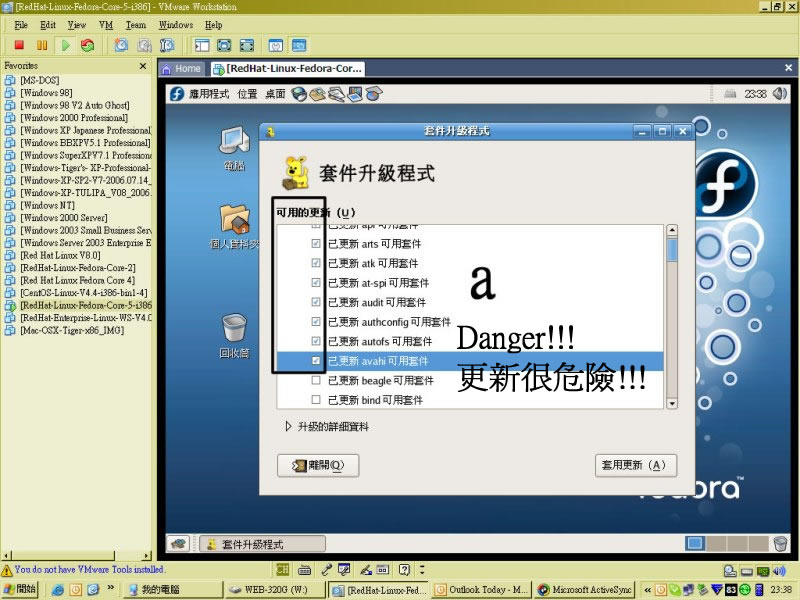Take a snapshot of the virtual machine

click(x=121, y=45)
